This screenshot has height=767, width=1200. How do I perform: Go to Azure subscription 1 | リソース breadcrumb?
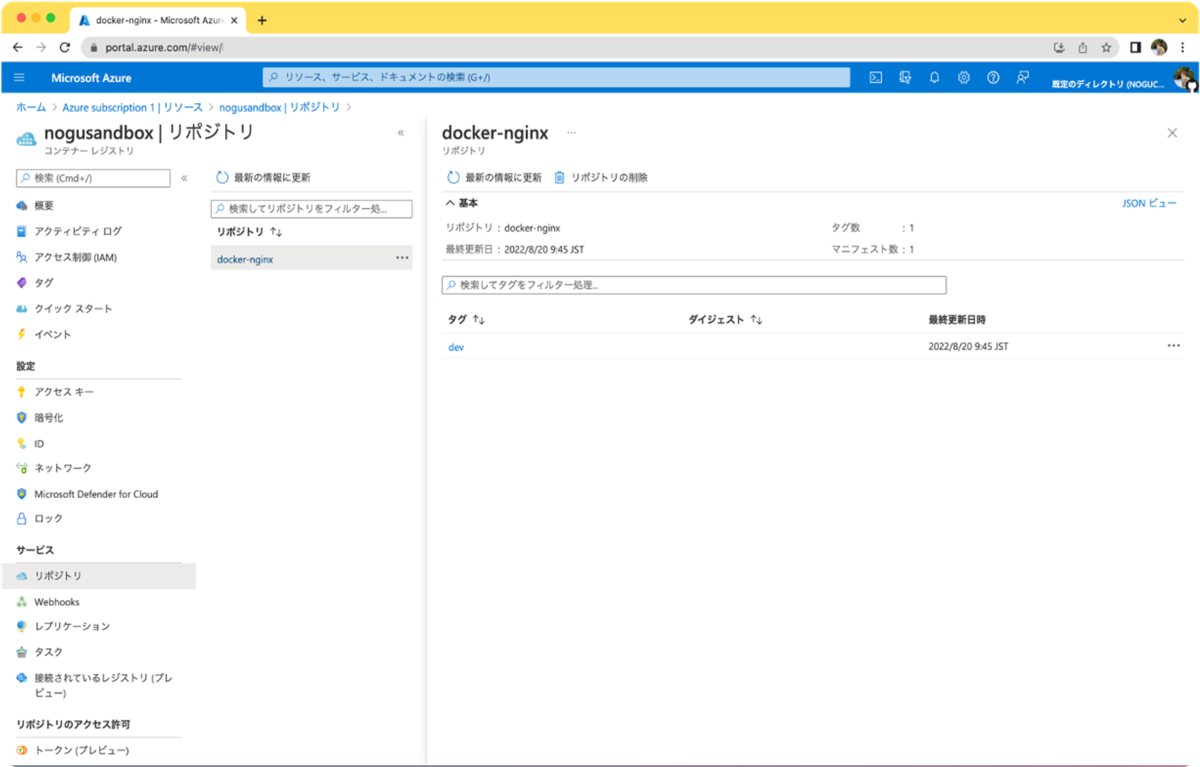(x=132, y=107)
